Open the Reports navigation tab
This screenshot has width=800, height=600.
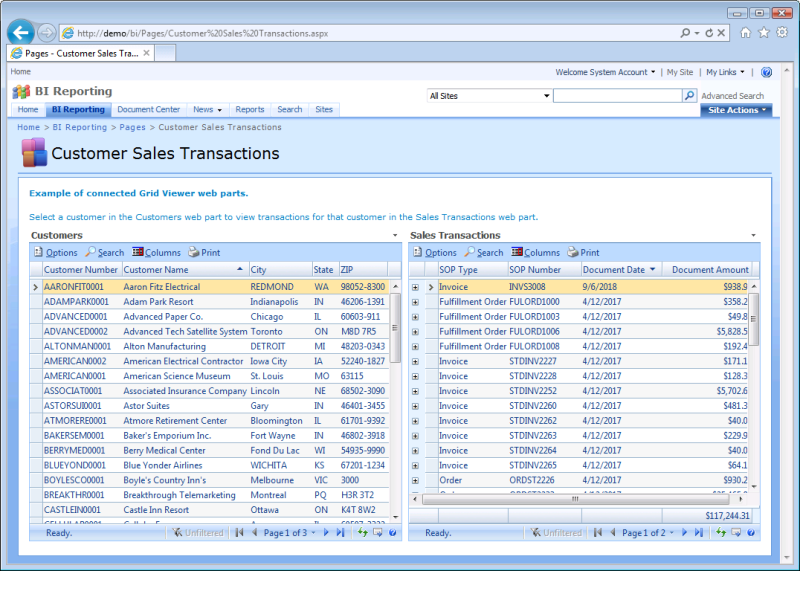click(x=250, y=110)
